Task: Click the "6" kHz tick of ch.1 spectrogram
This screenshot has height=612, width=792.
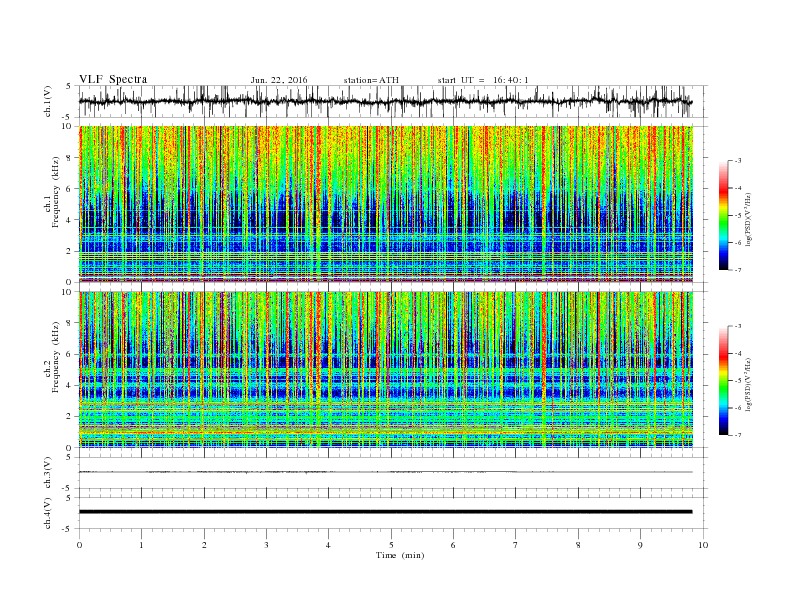Action: point(70,189)
